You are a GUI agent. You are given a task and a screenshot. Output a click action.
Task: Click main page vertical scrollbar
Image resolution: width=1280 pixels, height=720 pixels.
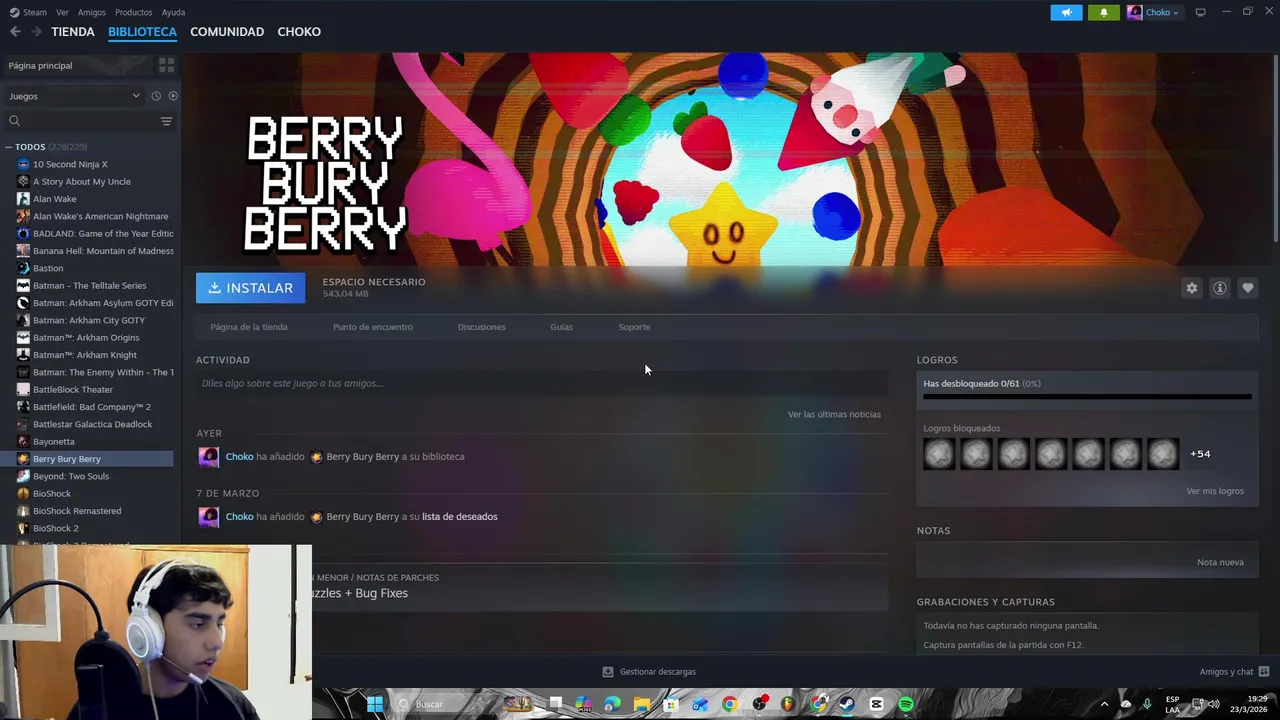pos(1275,148)
